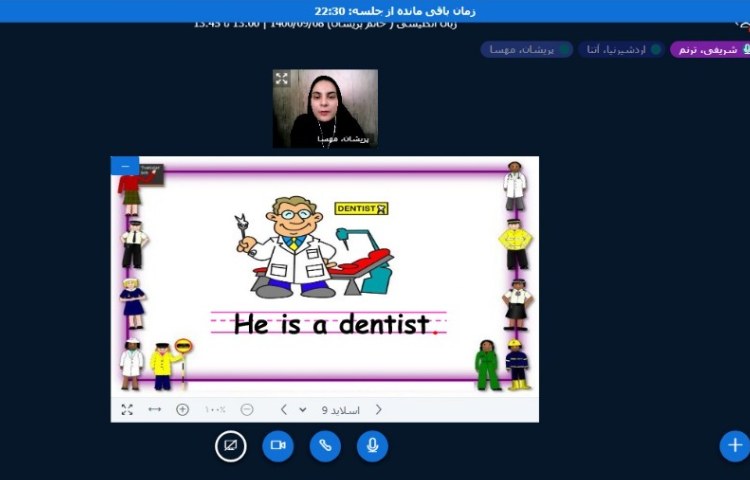Image resolution: width=750 pixels, height=480 pixels.
Task: Zoom in on the slide
Action: coord(182,409)
